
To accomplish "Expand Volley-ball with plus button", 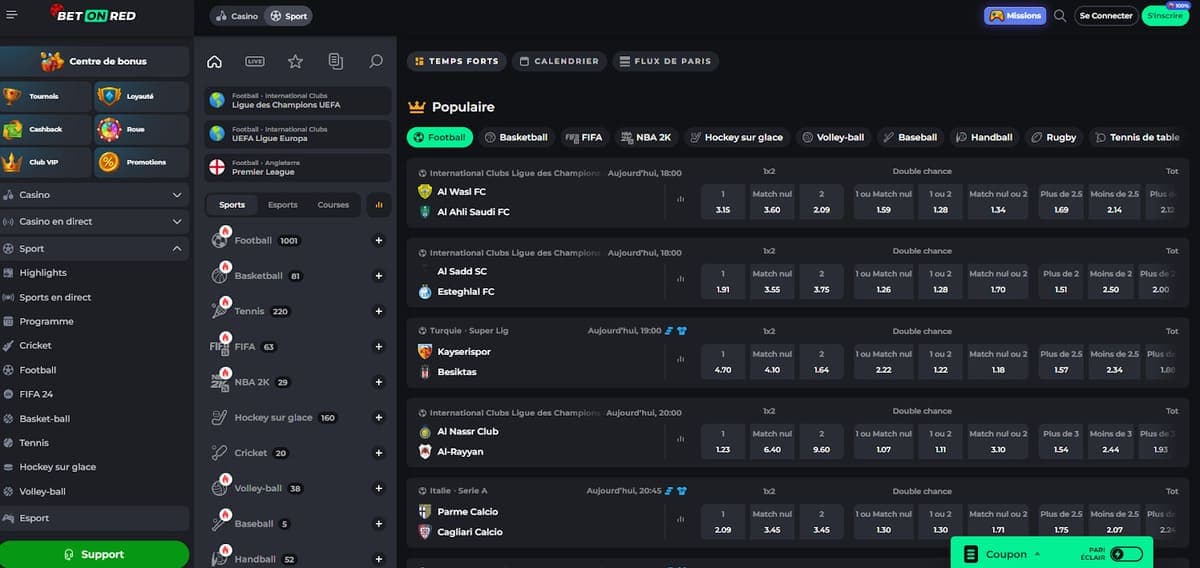I will click(379, 489).
